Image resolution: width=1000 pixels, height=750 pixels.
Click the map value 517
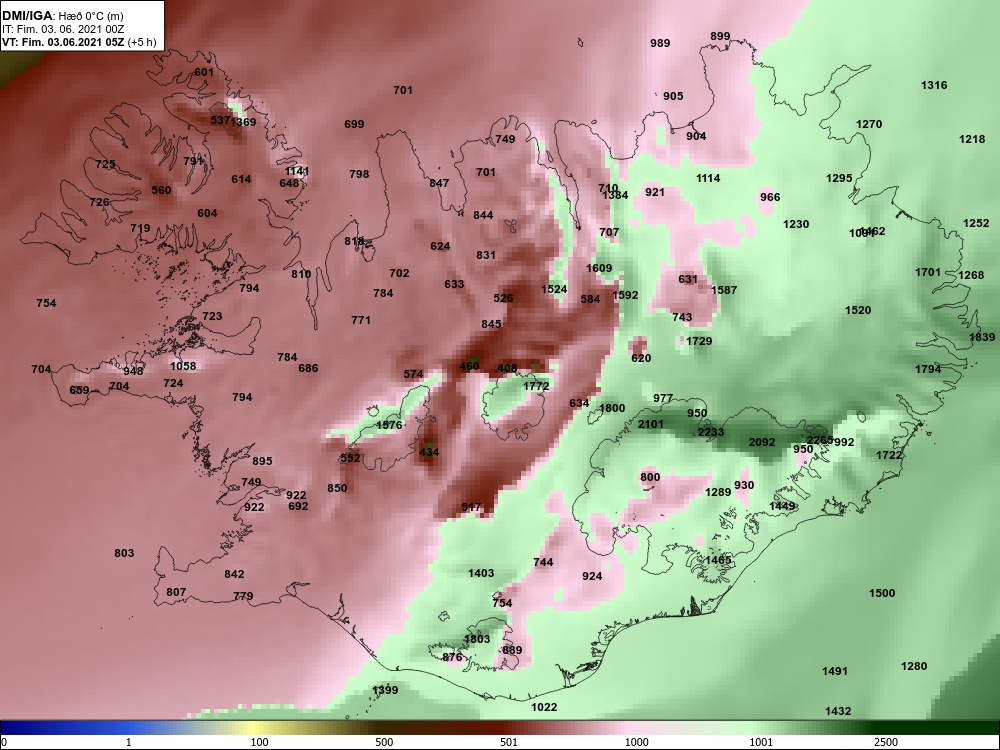coord(471,508)
